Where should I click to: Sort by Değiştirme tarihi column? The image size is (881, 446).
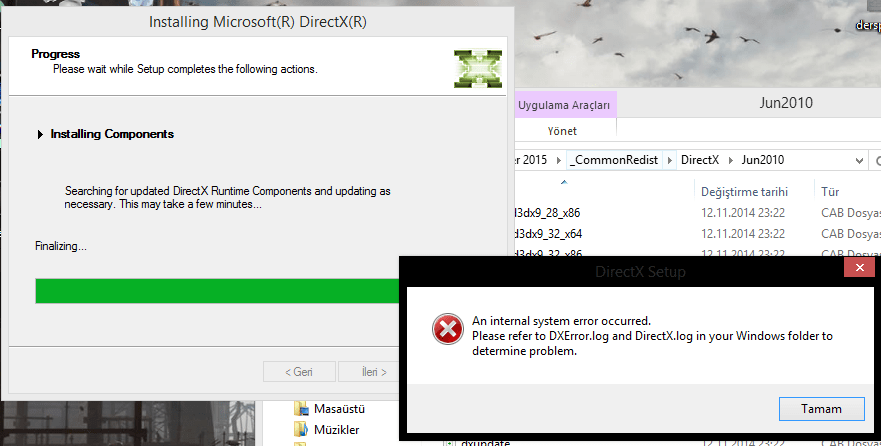(744, 192)
